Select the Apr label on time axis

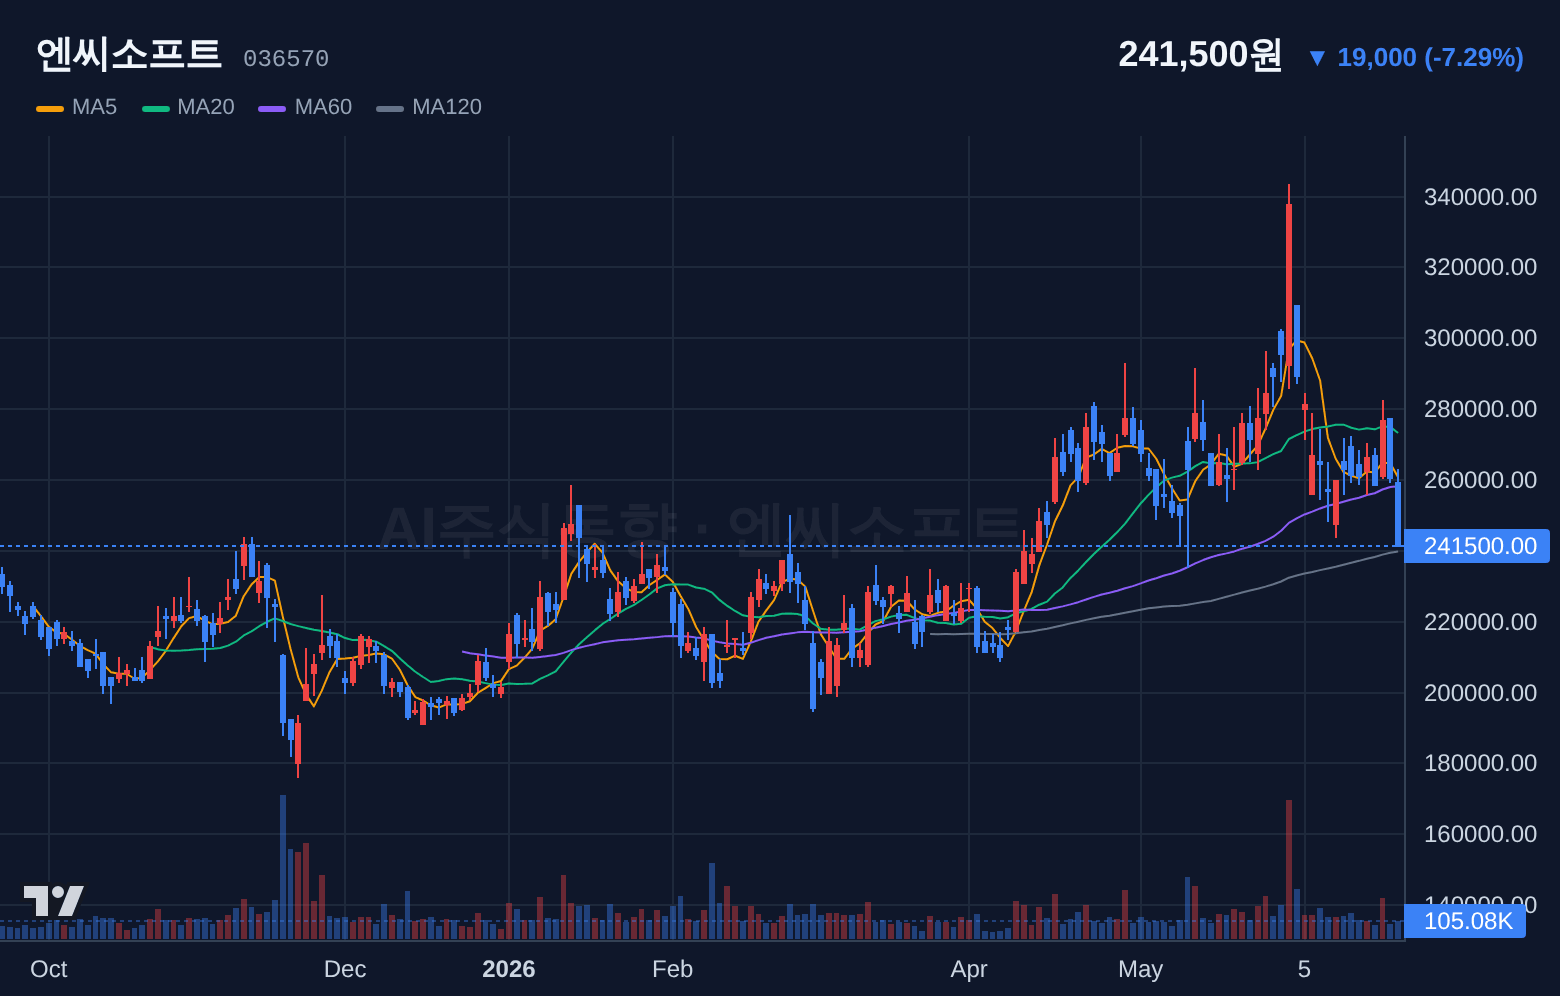[969, 969]
